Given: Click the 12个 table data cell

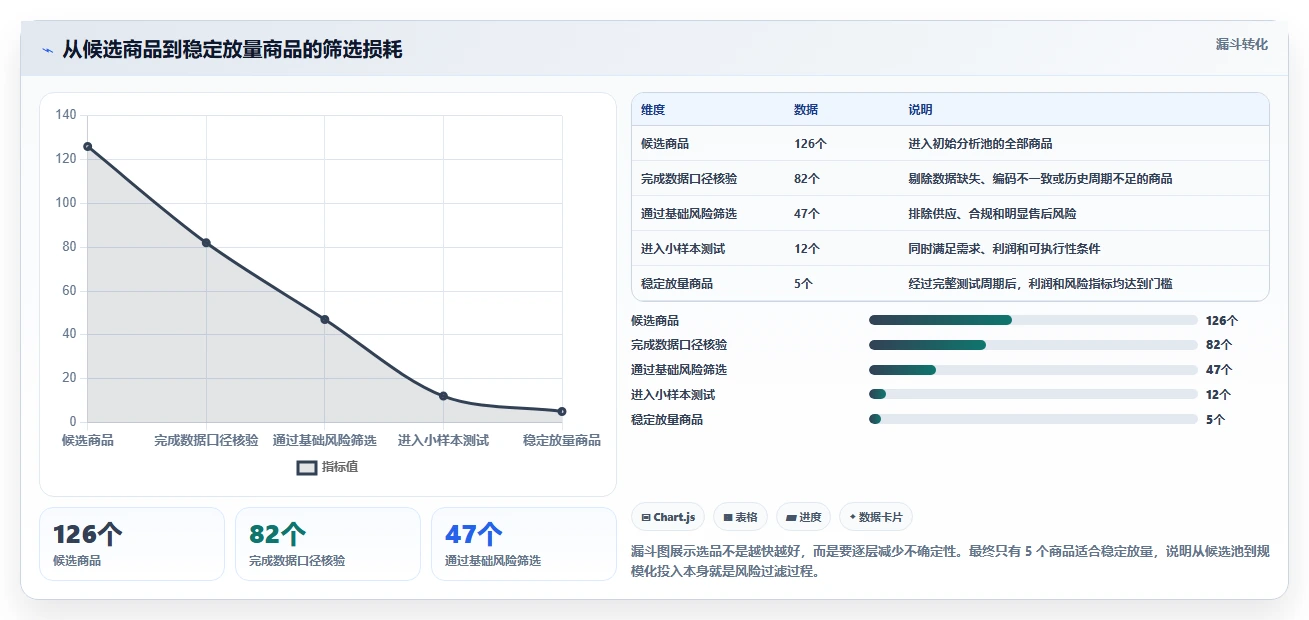Looking at the screenshot, I should pos(807,248).
